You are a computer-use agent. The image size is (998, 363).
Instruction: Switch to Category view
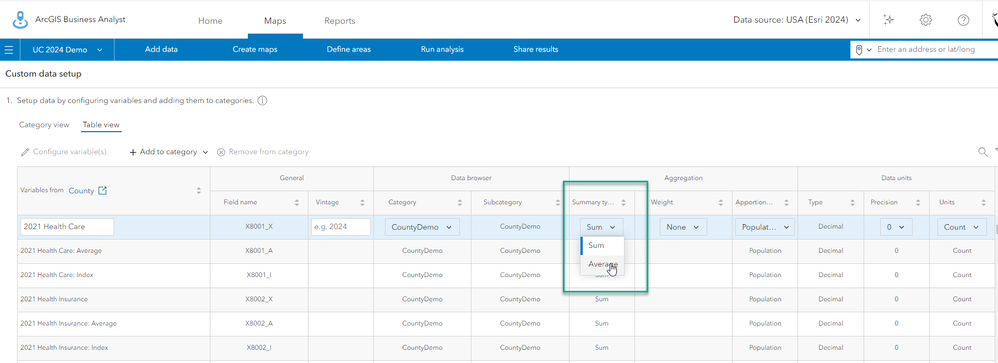[44, 125]
